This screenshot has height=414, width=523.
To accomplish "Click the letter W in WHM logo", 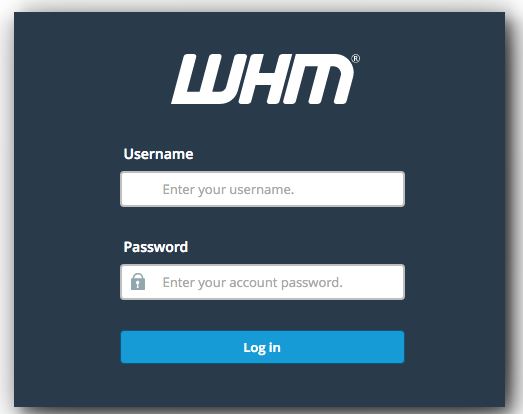I will 209,79.
